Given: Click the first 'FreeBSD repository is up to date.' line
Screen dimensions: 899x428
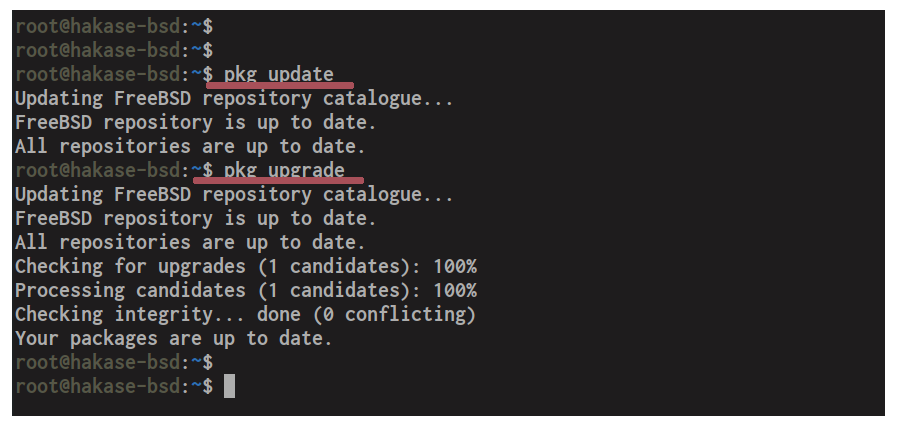Looking at the screenshot, I should [x=196, y=123].
